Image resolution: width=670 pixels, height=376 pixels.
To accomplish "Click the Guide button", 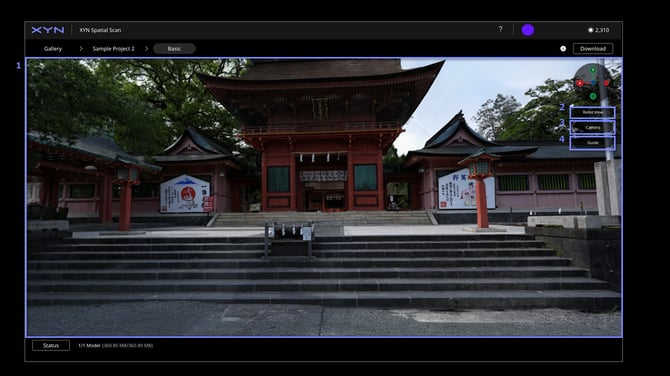I will (593, 143).
